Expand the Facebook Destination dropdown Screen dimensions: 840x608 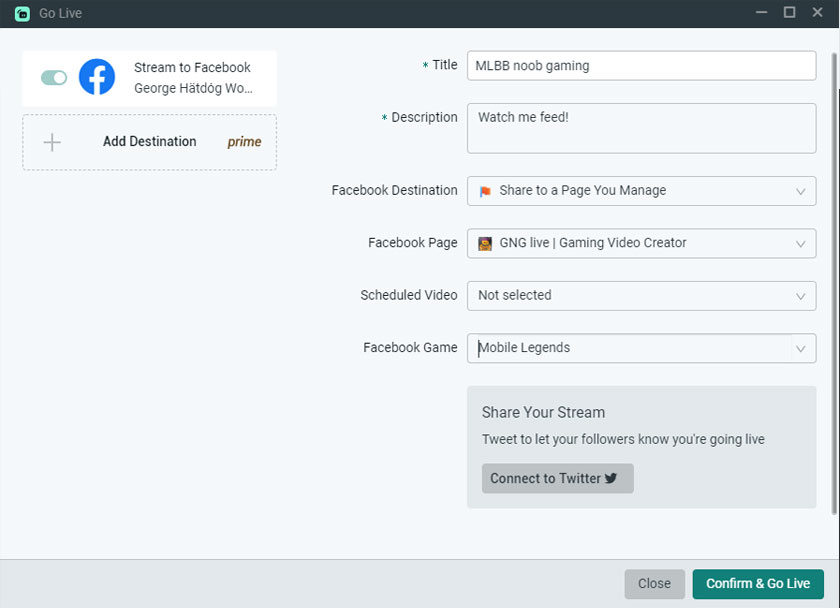click(x=800, y=191)
